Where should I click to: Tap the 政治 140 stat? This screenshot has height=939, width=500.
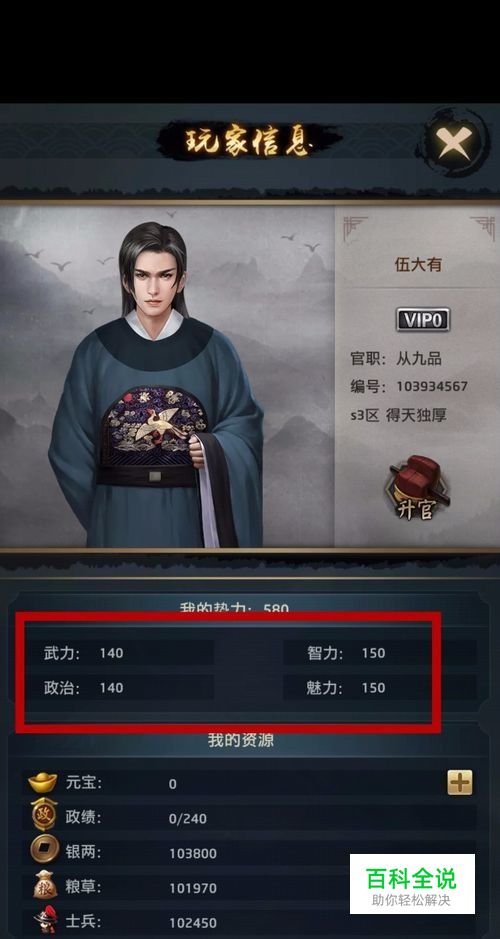[x=84, y=687]
